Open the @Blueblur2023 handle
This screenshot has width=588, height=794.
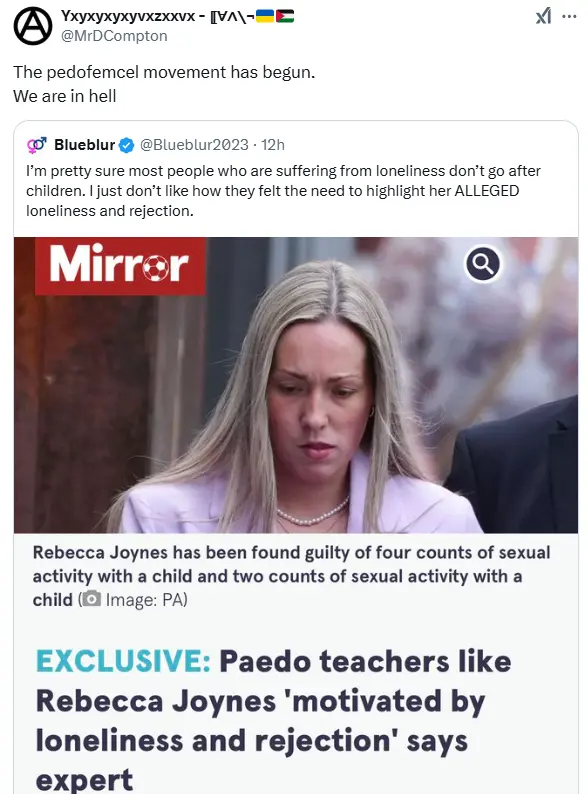coord(194,145)
